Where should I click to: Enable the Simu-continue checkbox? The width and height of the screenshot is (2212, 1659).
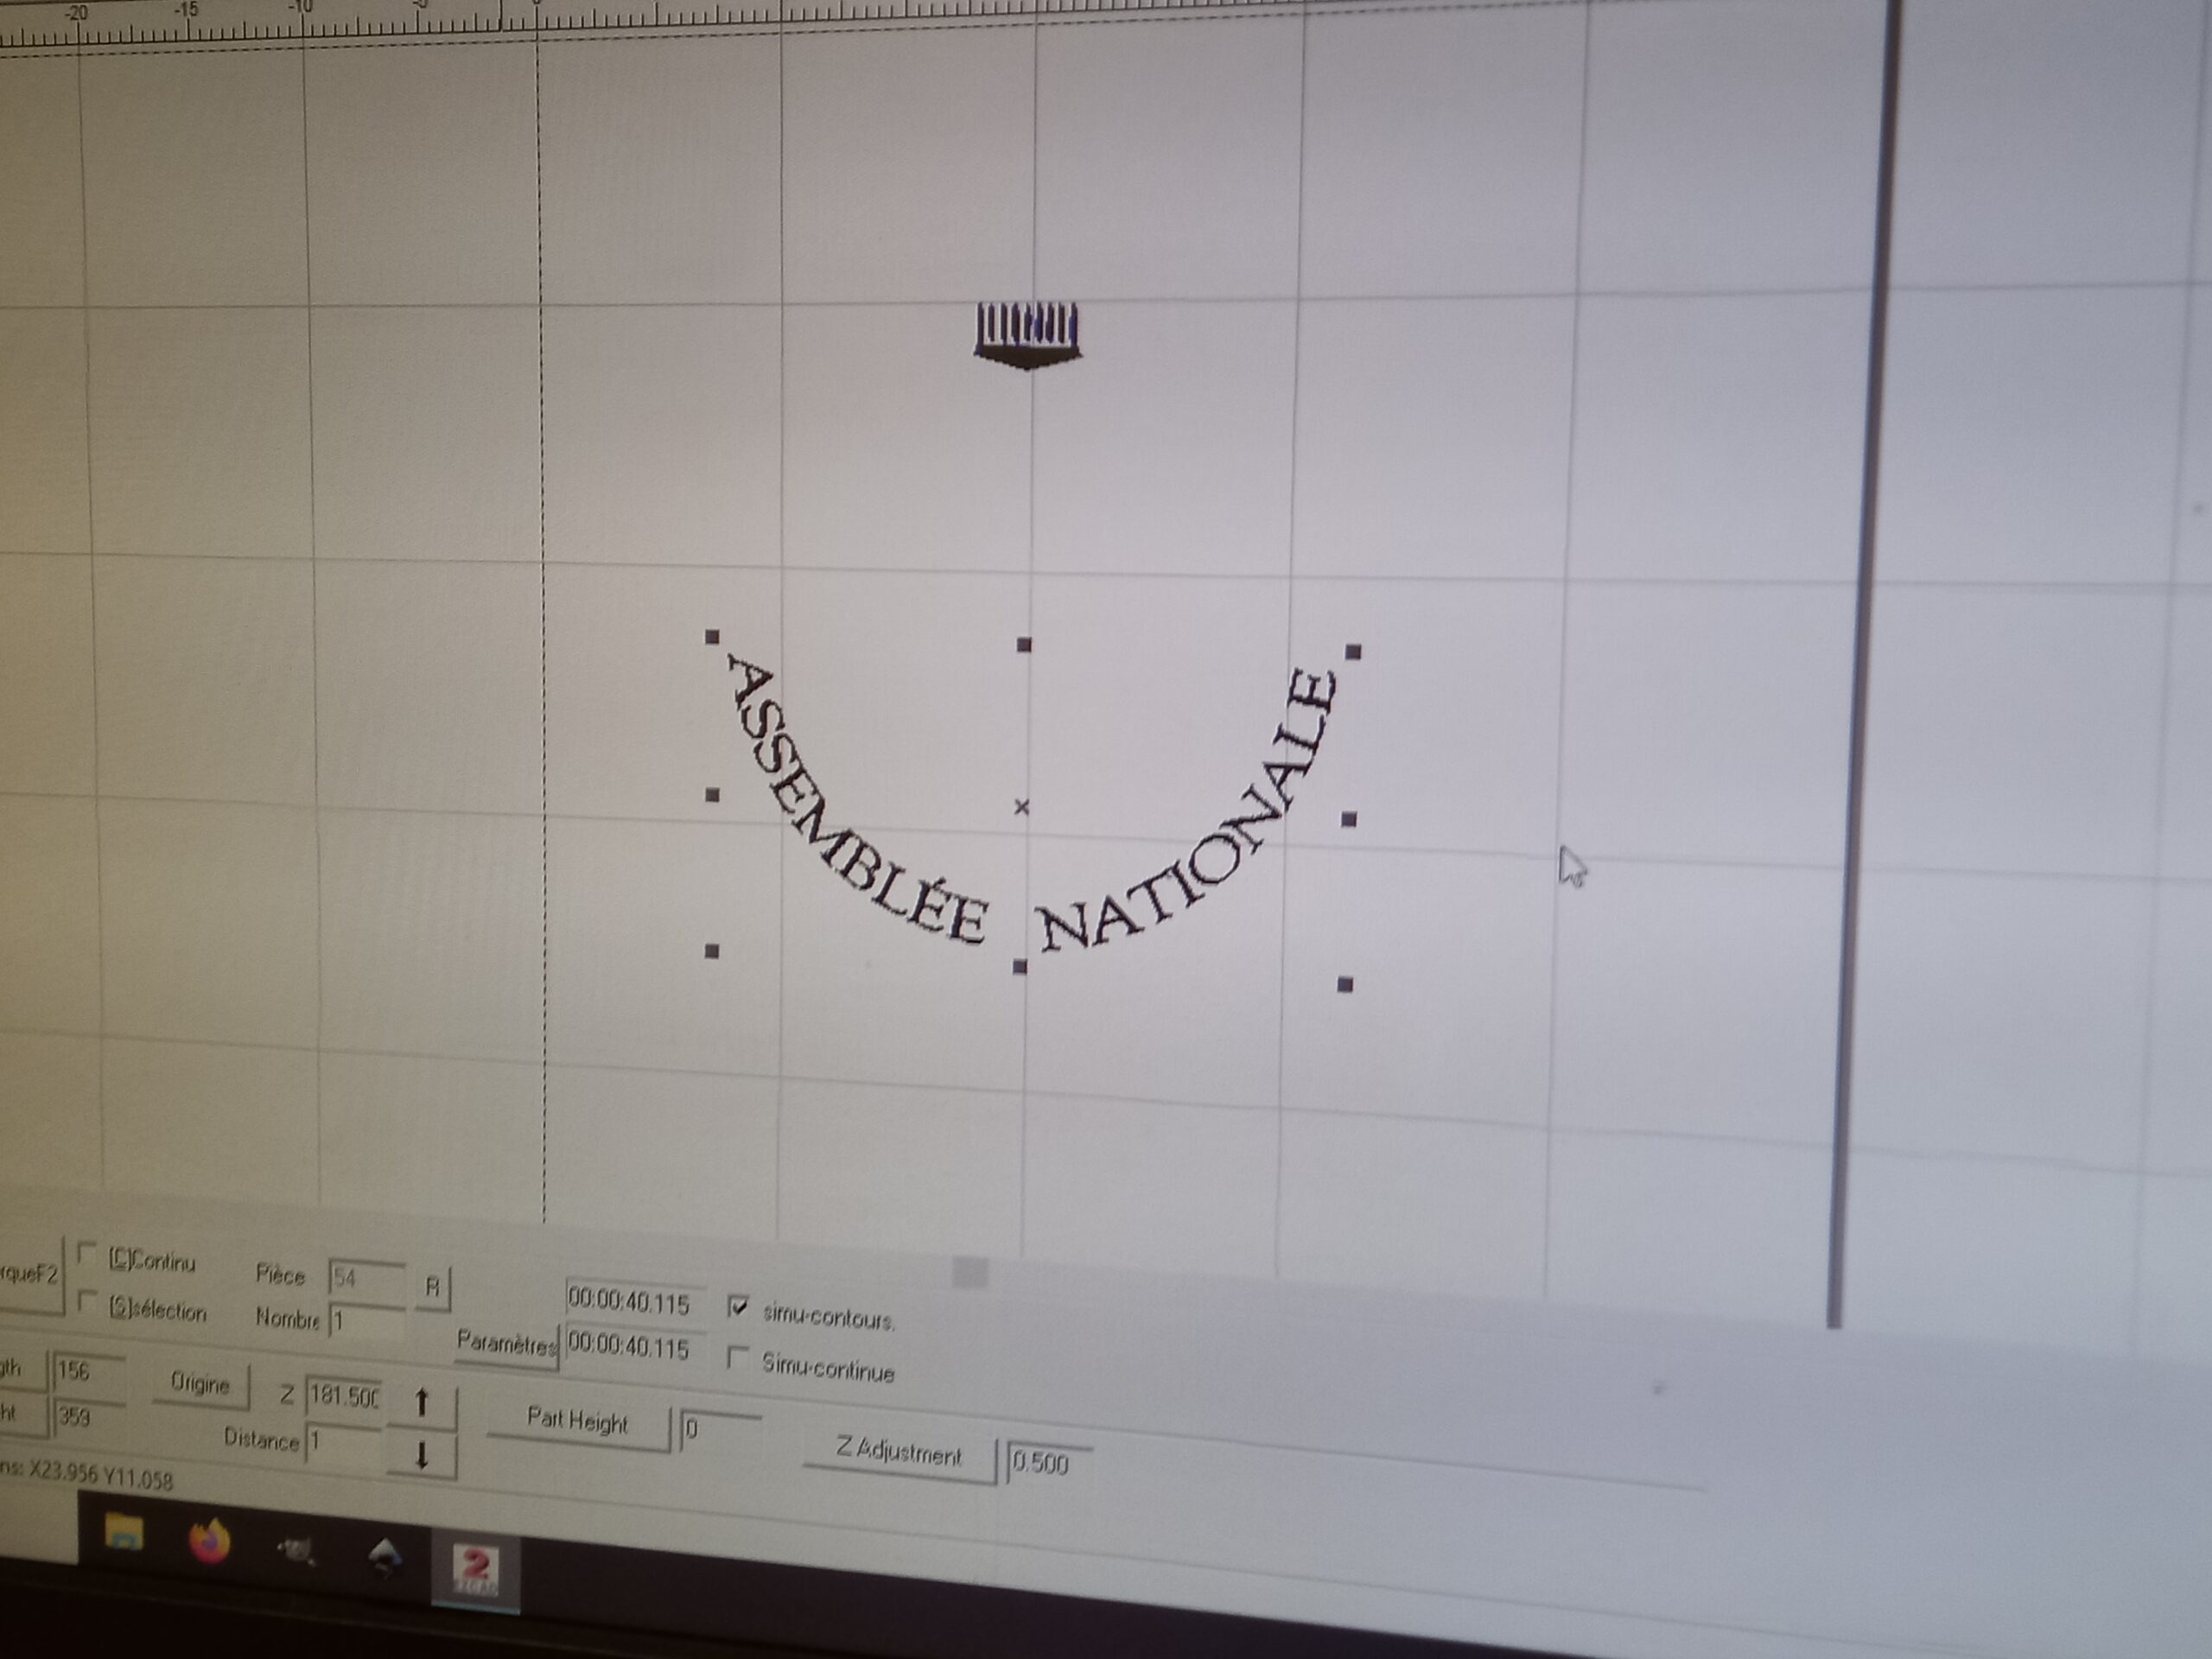point(738,1358)
